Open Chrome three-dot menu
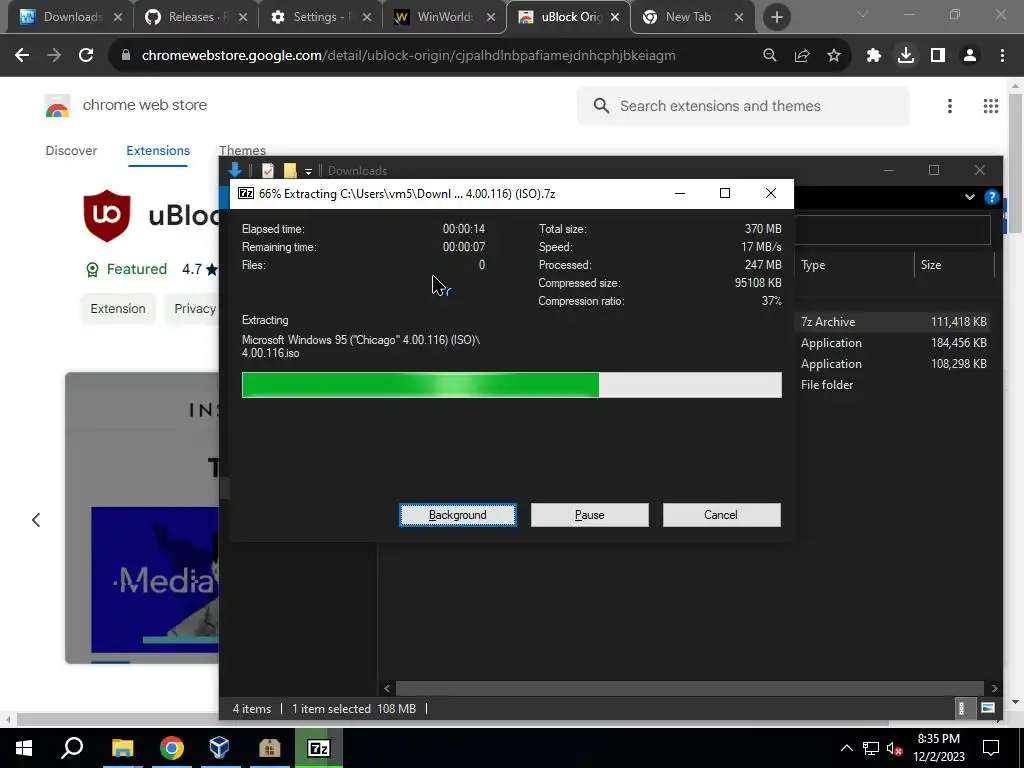This screenshot has width=1024, height=768. click(x=1002, y=56)
